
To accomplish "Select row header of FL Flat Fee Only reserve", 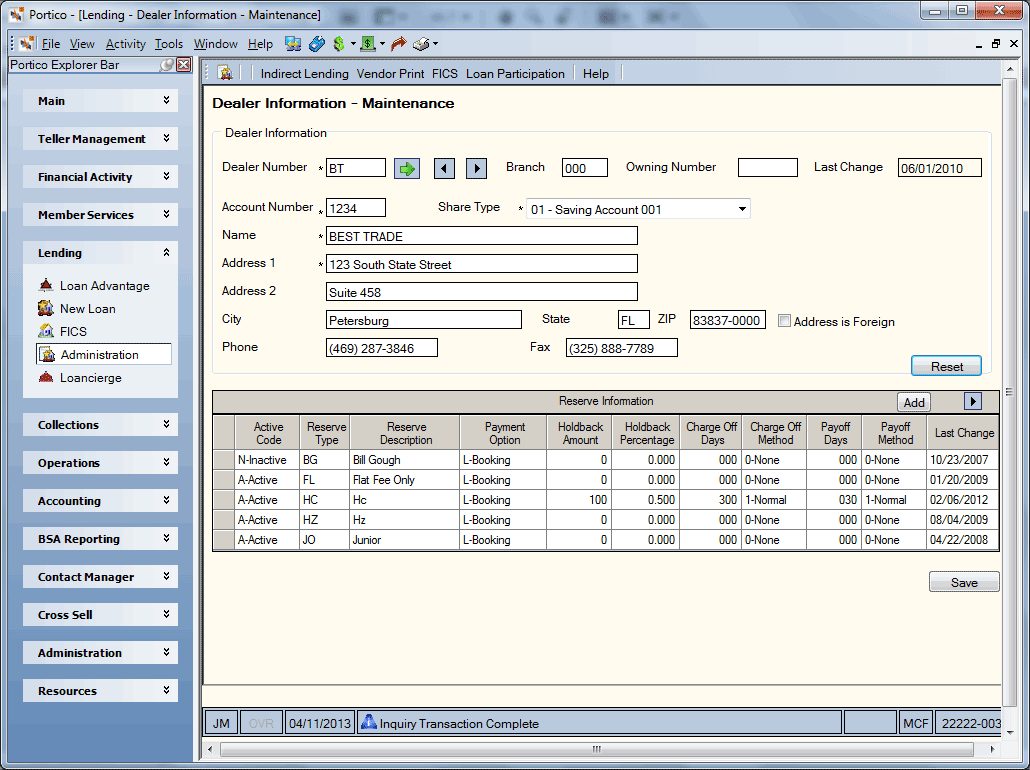I will [x=224, y=480].
